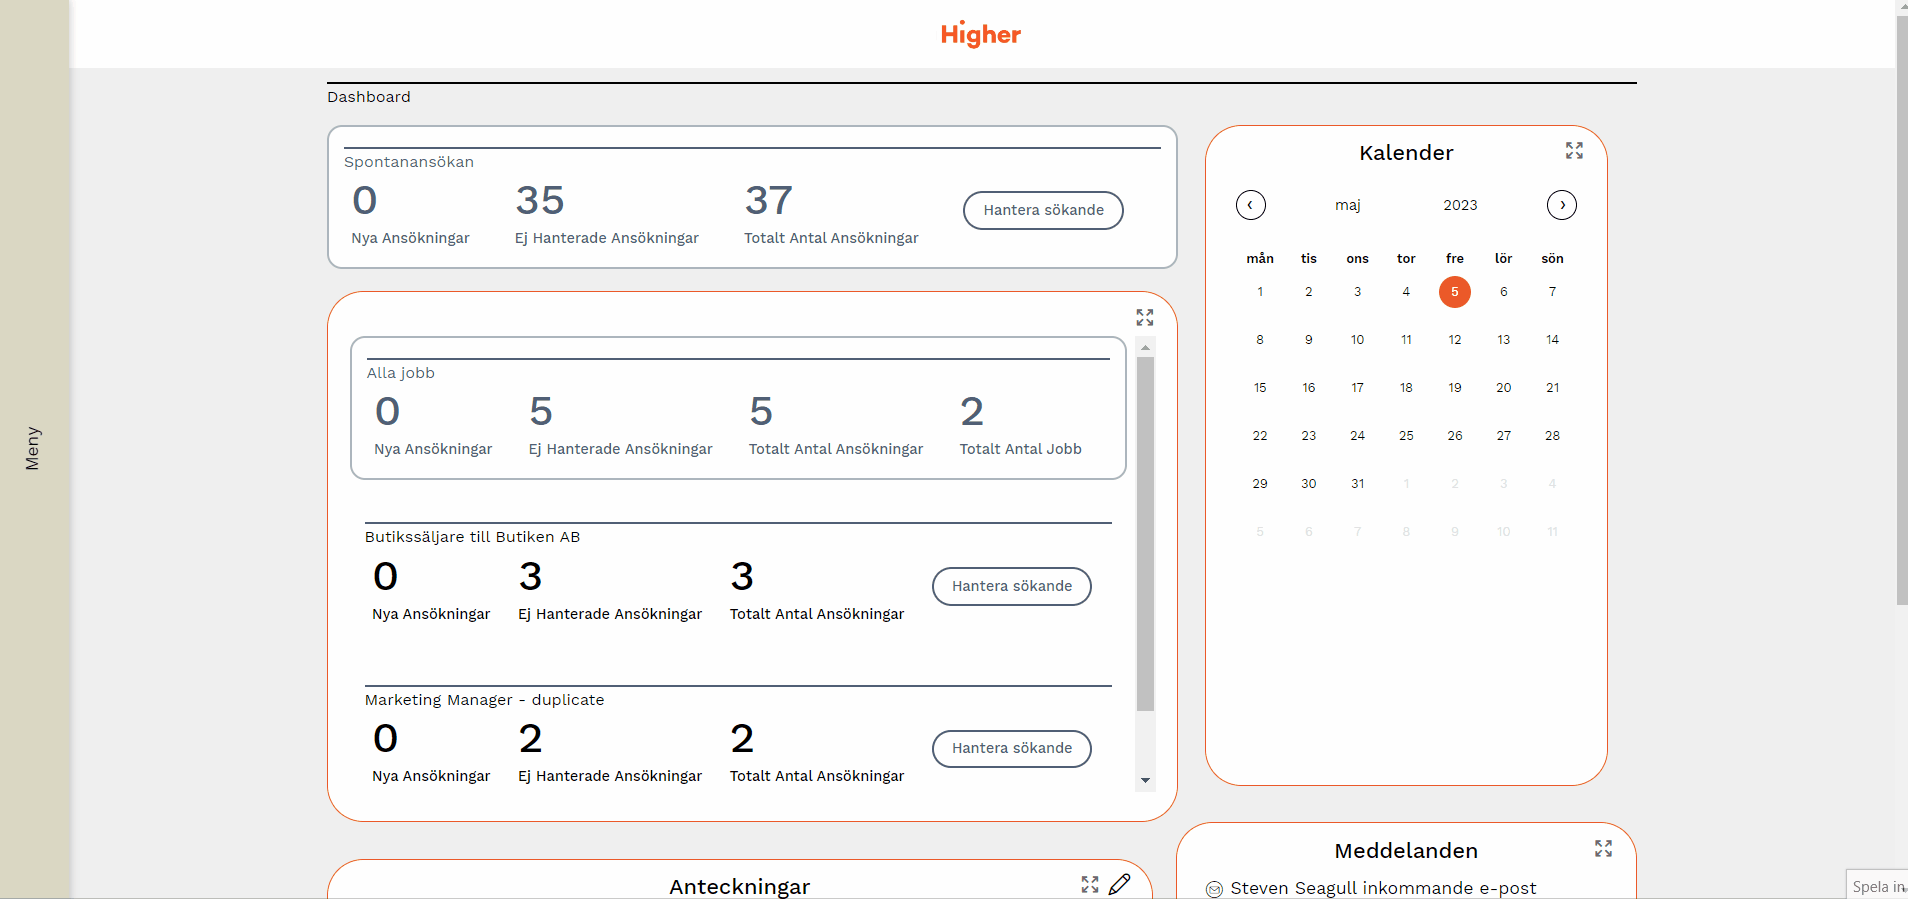Click Hantera sökande for Butikssäljare till Butiken AB
1908x899 pixels.
point(1011,586)
